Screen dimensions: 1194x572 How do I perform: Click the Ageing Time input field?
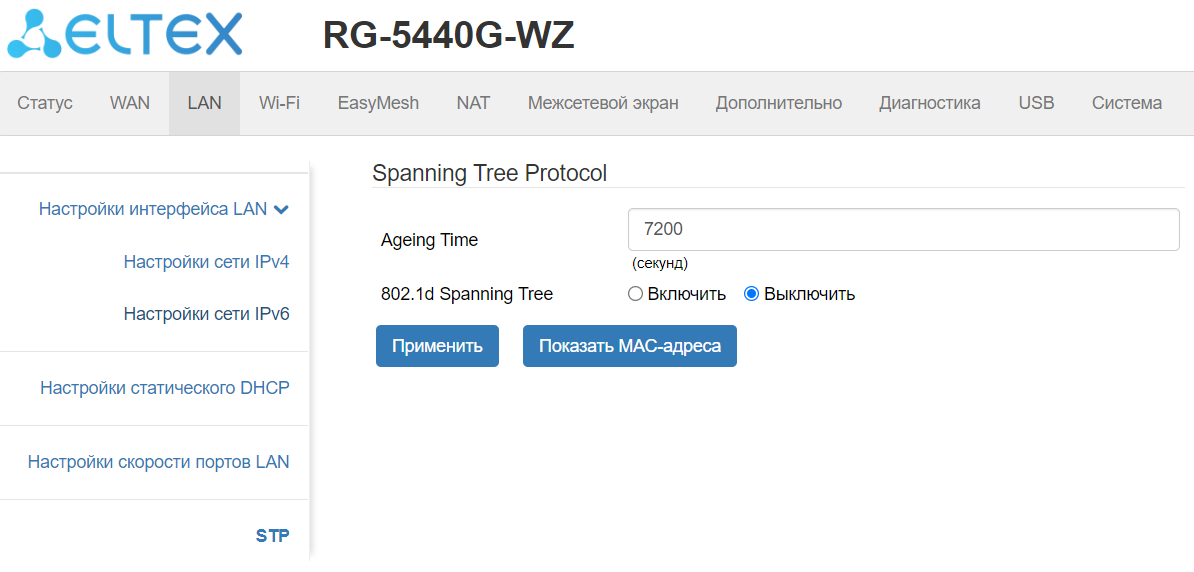[x=903, y=229]
